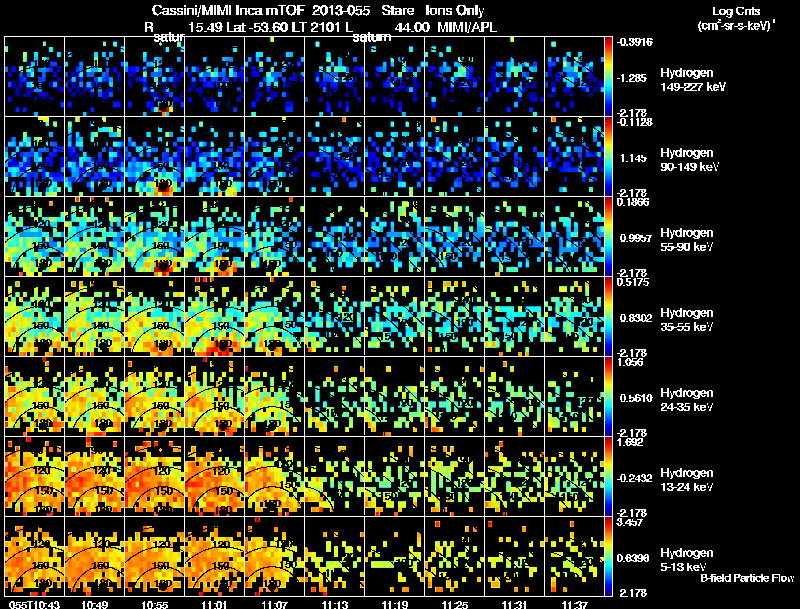Open the 5-13 keV panel at 11:19

pyautogui.click(x=394, y=557)
